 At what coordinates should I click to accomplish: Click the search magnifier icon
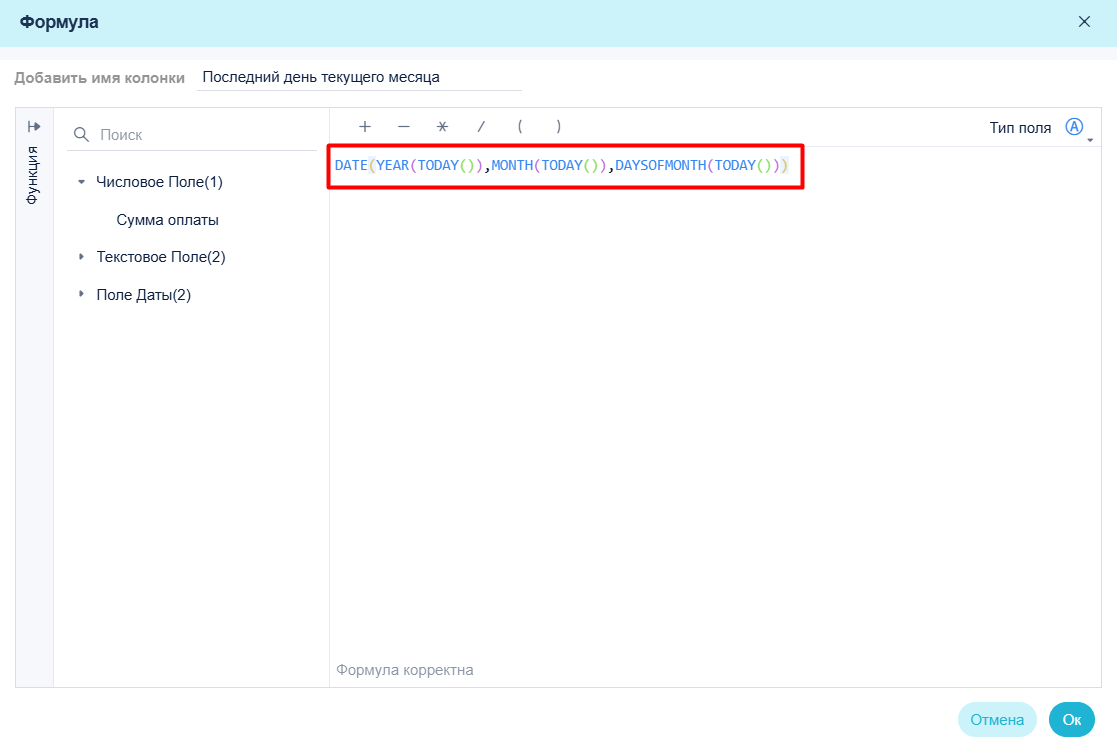coord(81,135)
